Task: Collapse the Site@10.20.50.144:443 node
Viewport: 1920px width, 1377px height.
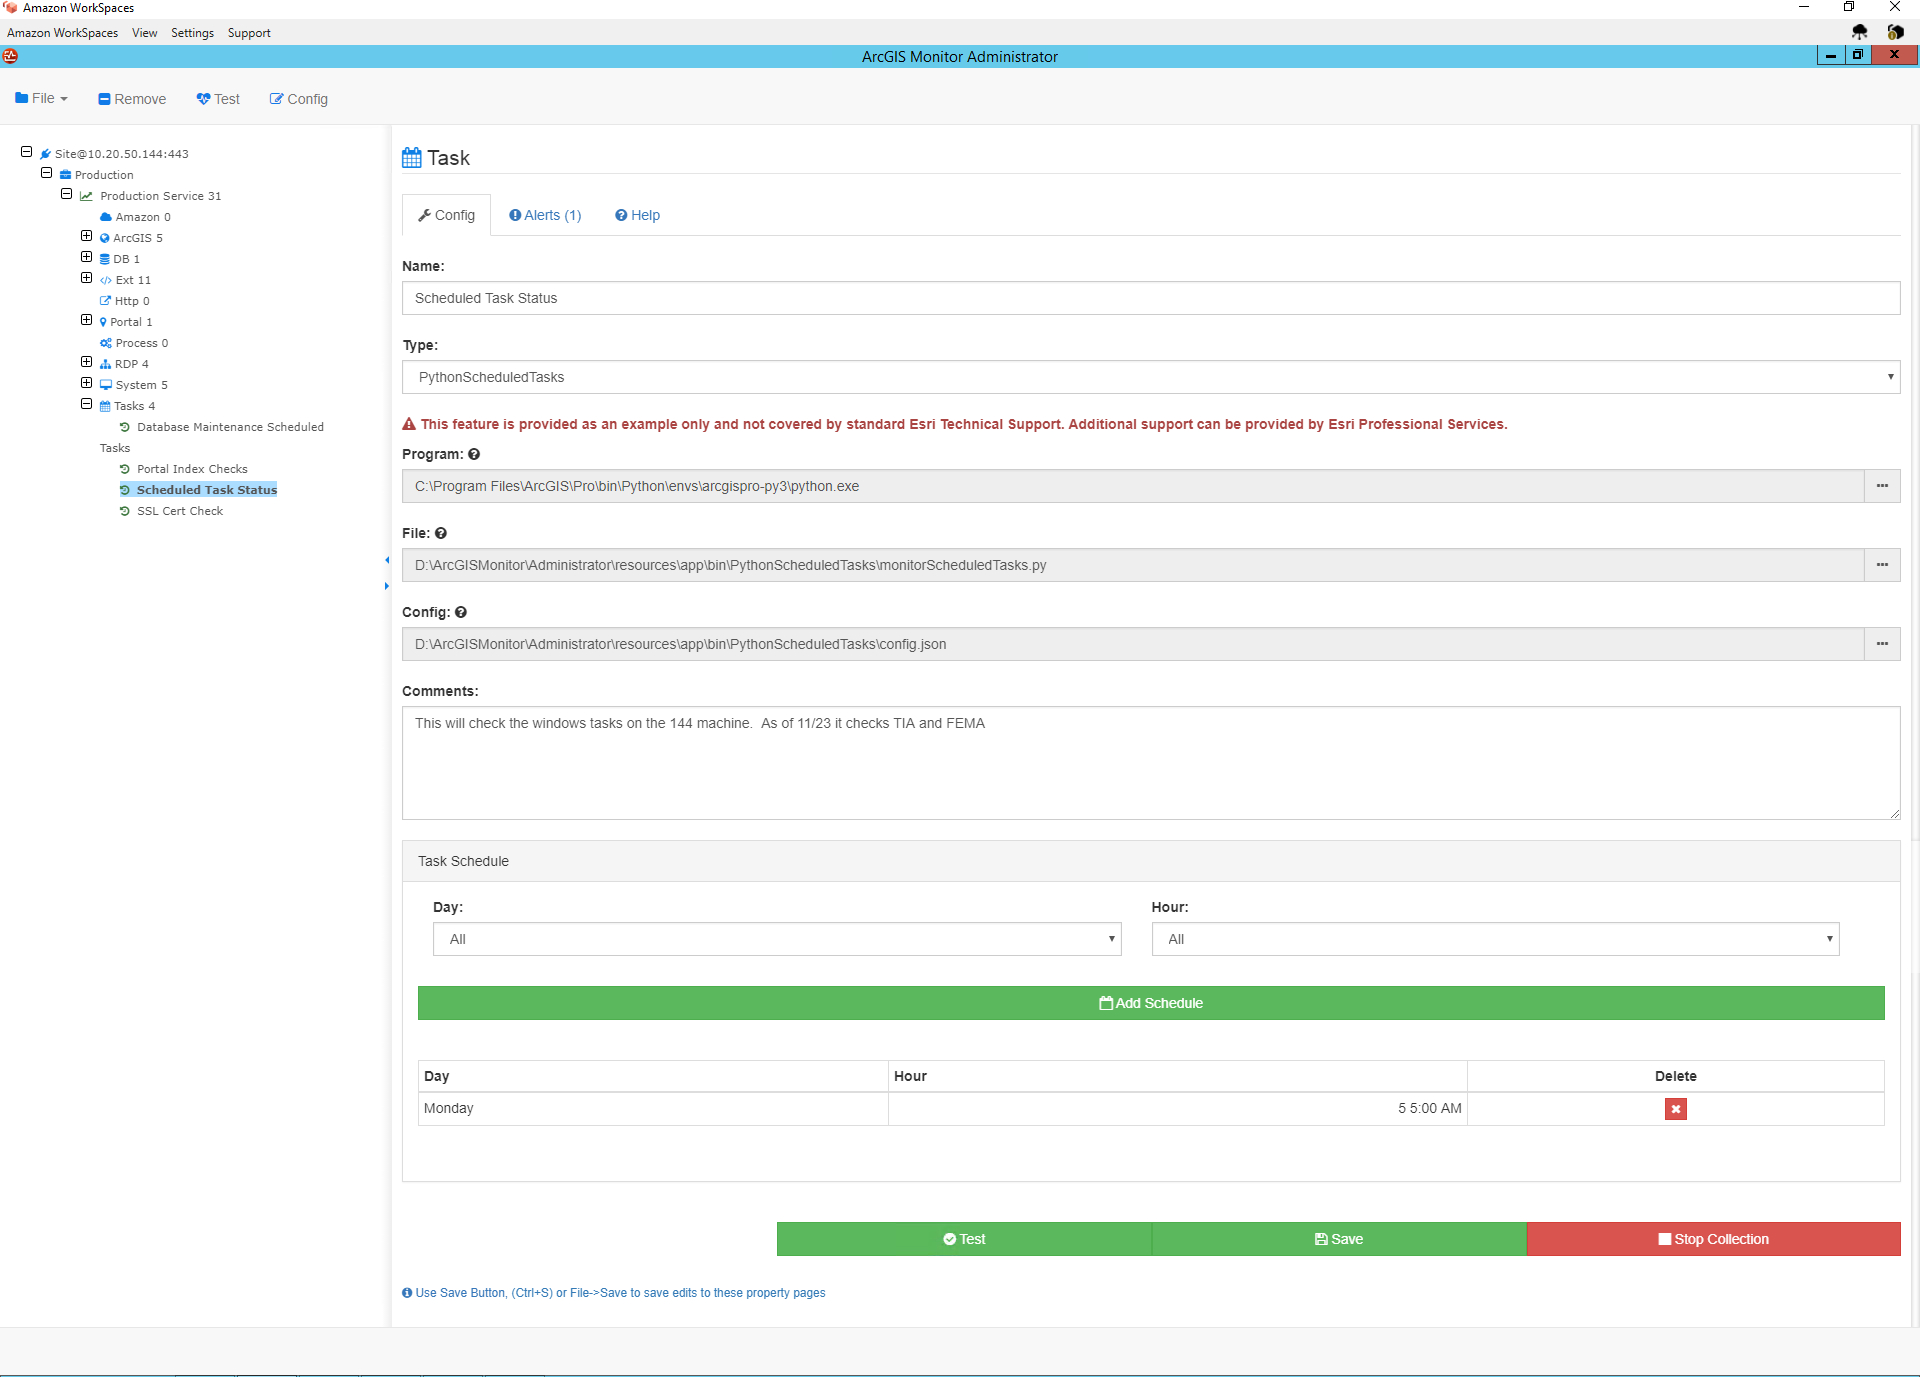Action: (x=27, y=152)
